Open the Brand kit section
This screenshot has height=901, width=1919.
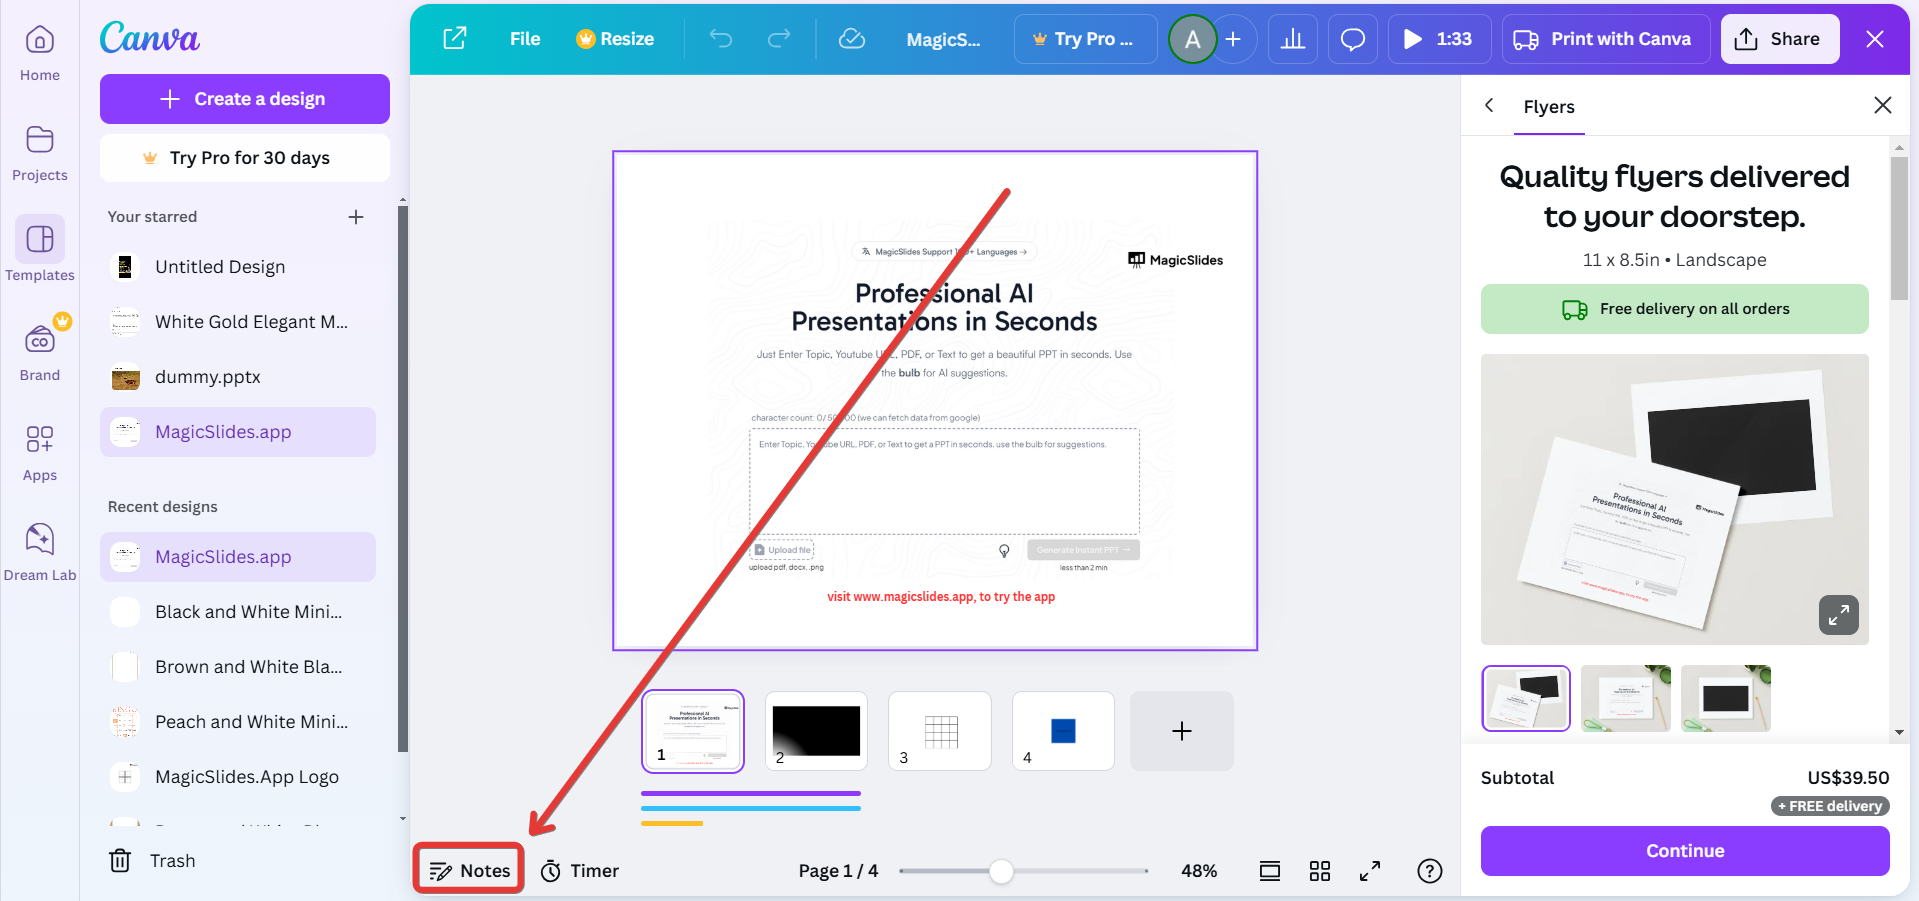(40, 352)
